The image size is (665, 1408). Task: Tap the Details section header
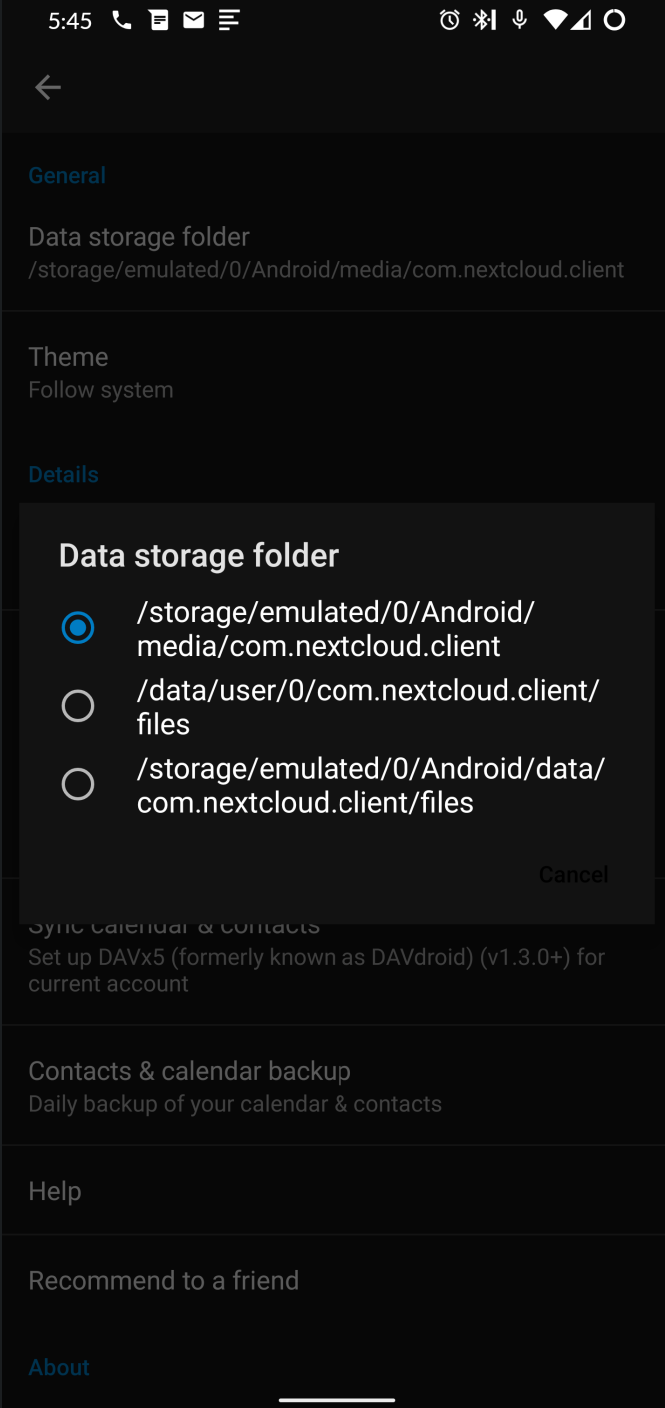(x=63, y=474)
